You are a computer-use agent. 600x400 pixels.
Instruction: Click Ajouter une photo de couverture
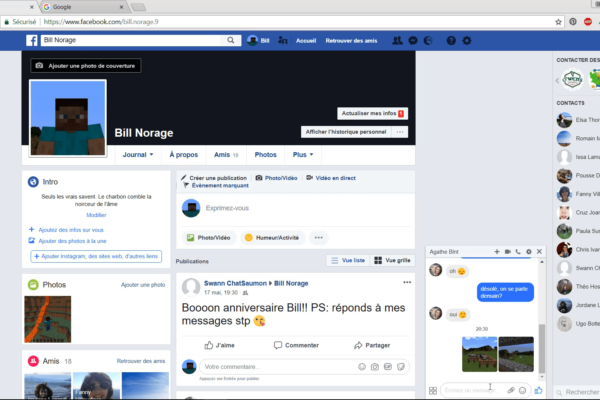coord(86,65)
